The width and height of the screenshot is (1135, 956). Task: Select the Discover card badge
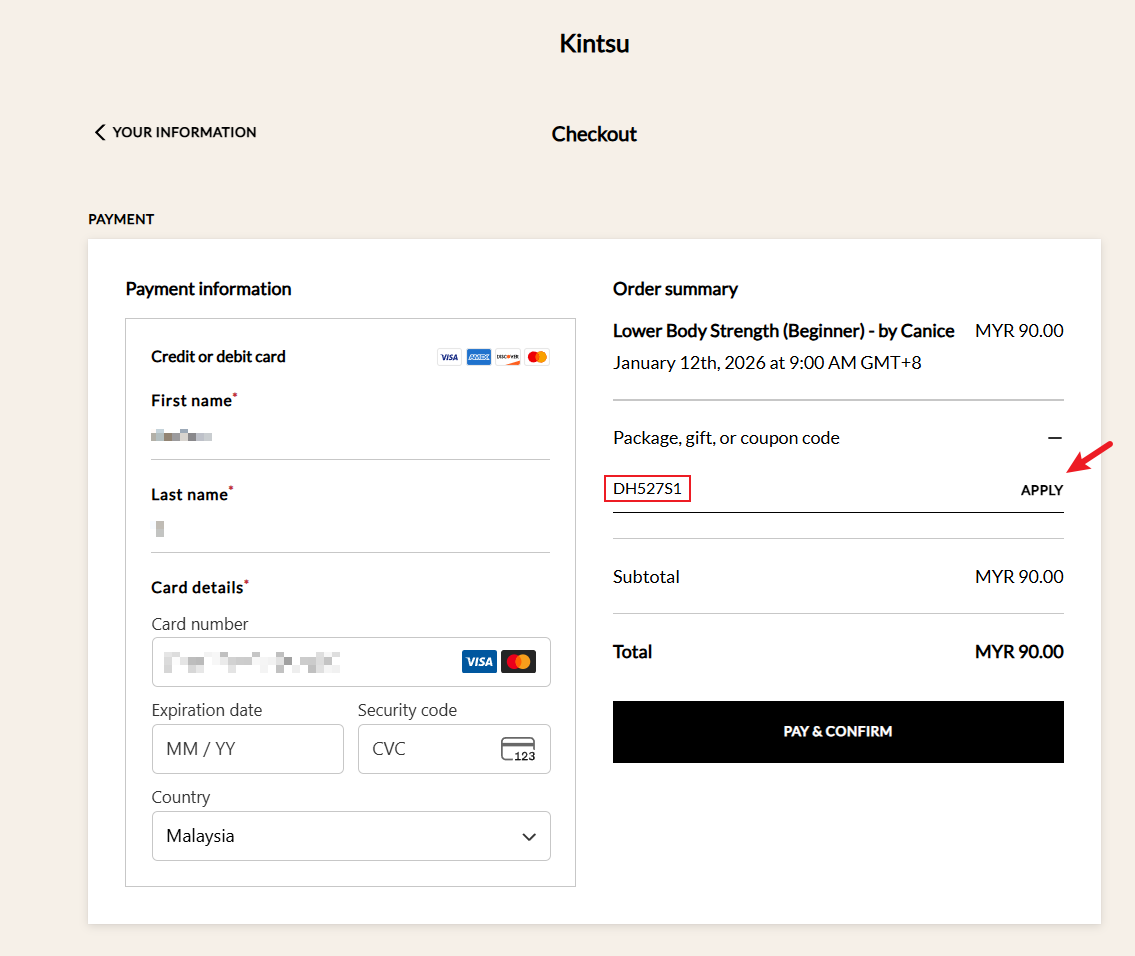pos(507,357)
